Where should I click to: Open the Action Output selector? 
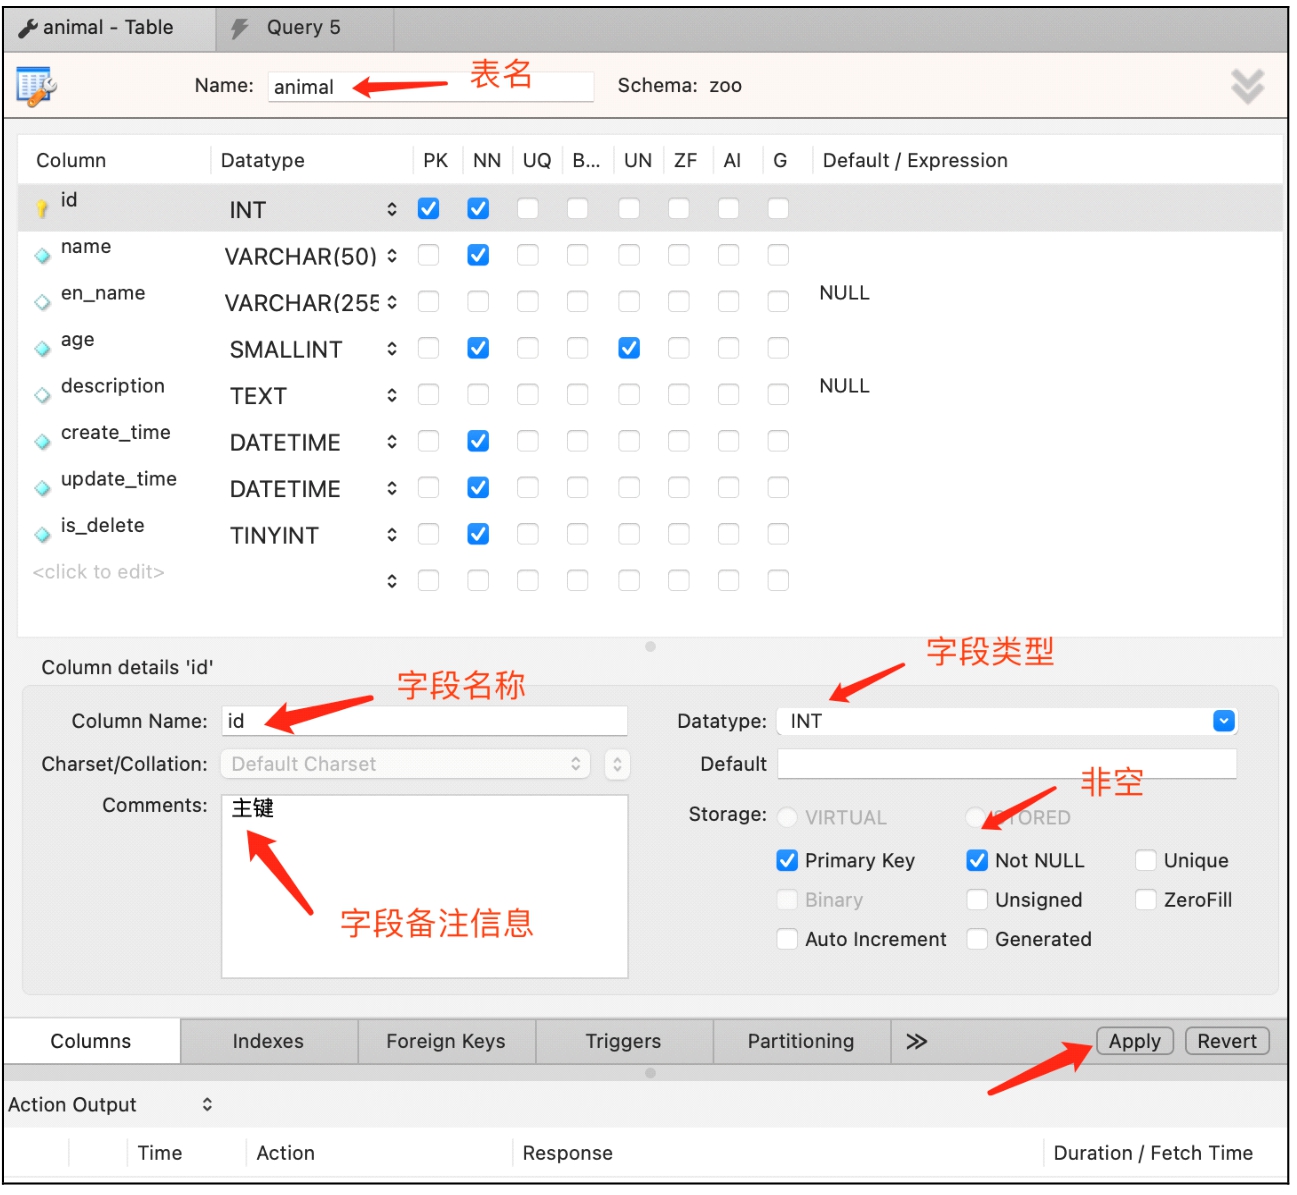(207, 1104)
